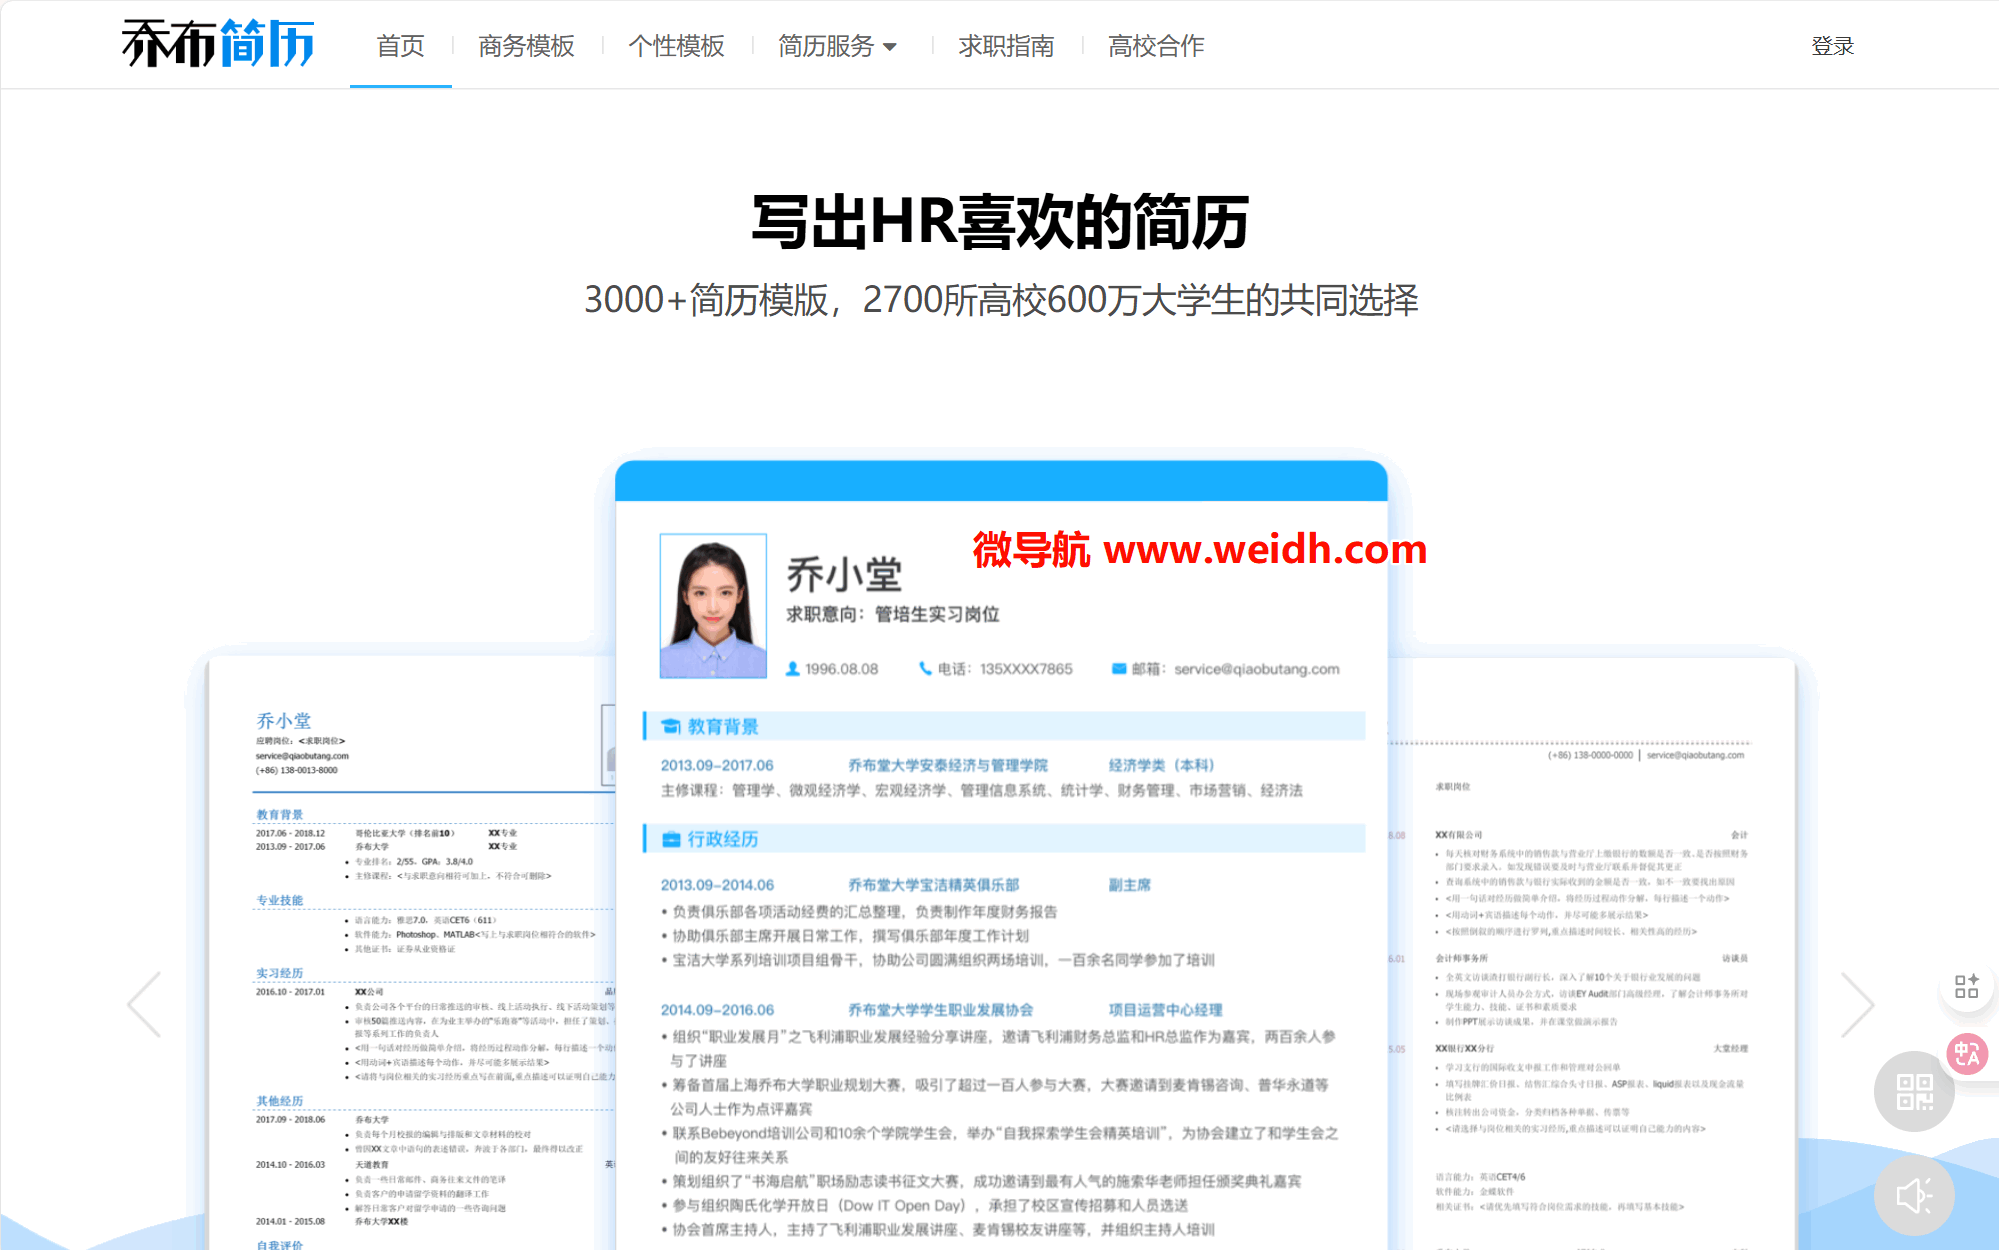Click the name 乔小堂 on center resume
The height and width of the screenshot is (1250, 1999).
coord(844,575)
